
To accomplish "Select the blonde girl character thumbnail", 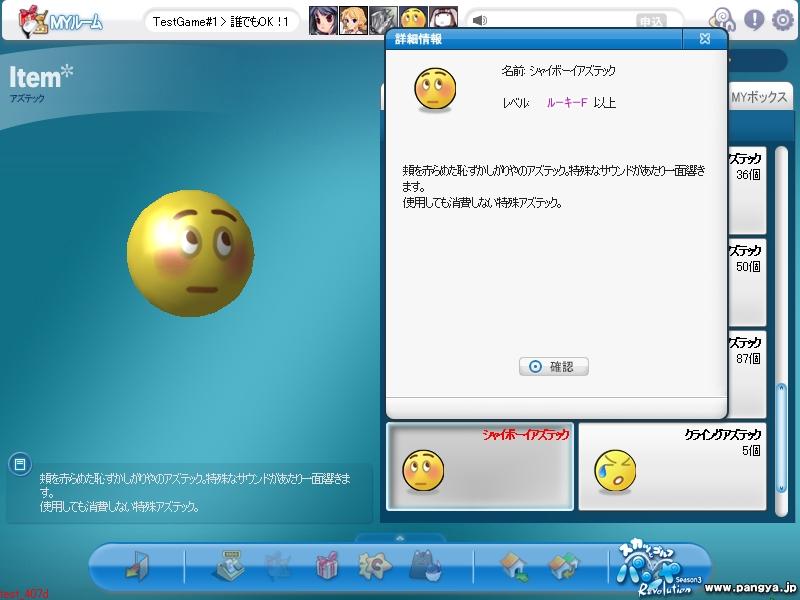I will pos(353,20).
